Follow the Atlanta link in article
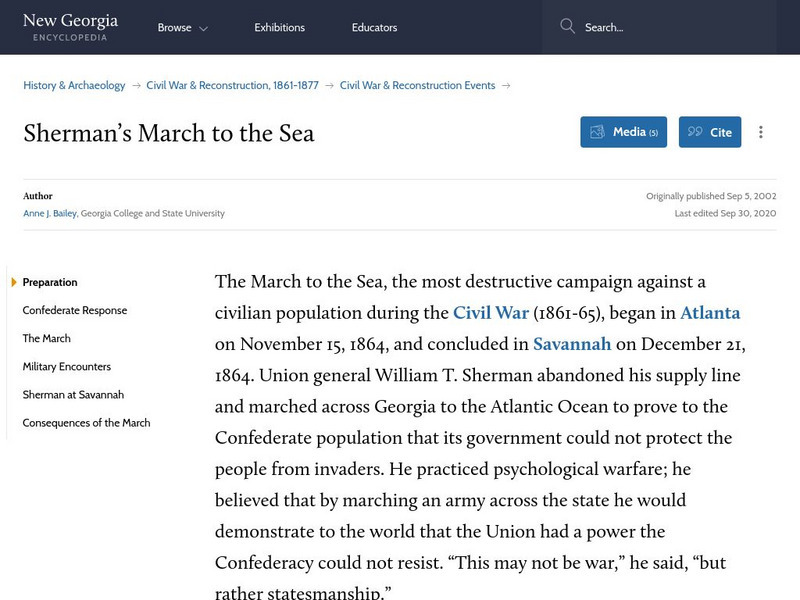The height and width of the screenshot is (600, 800). (710, 313)
